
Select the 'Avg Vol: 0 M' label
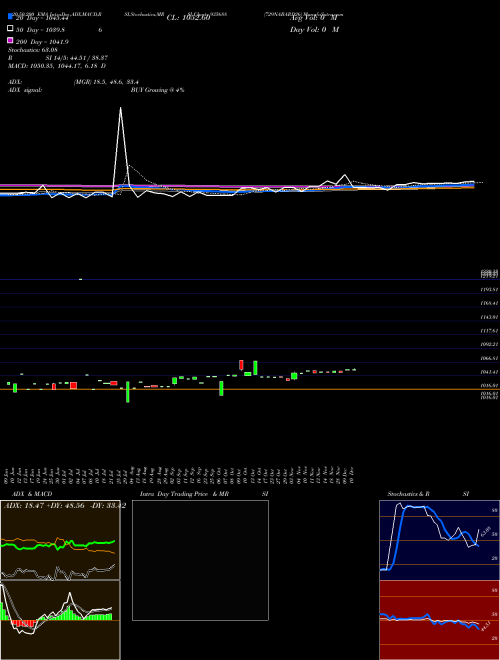[x=314, y=18]
